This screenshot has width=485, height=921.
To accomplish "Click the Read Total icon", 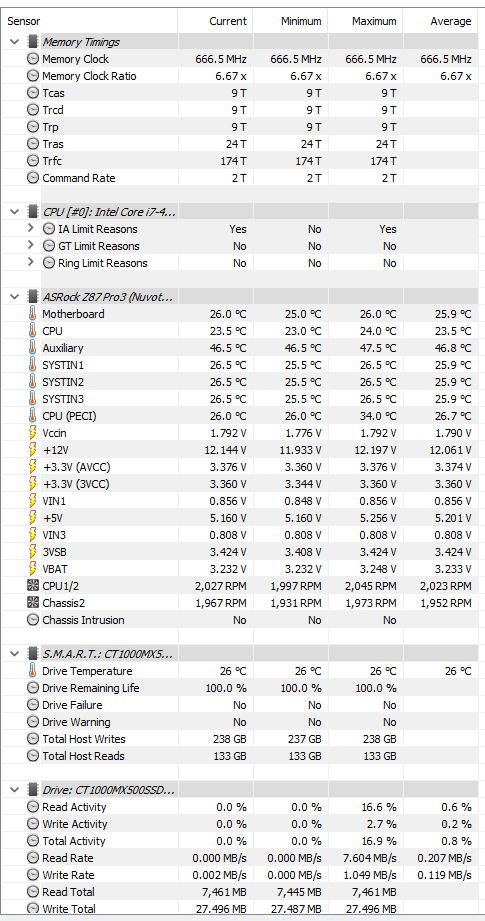I will (33, 892).
